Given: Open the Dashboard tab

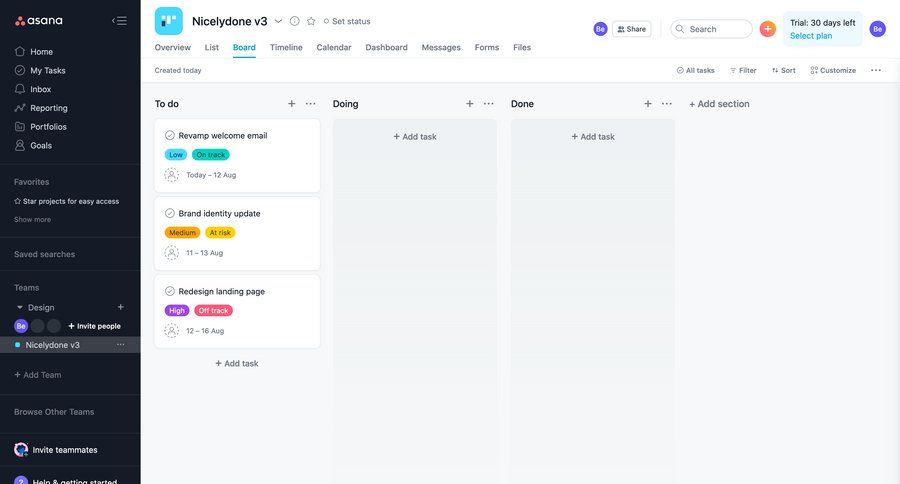Looking at the screenshot, I should click(386, 47).
